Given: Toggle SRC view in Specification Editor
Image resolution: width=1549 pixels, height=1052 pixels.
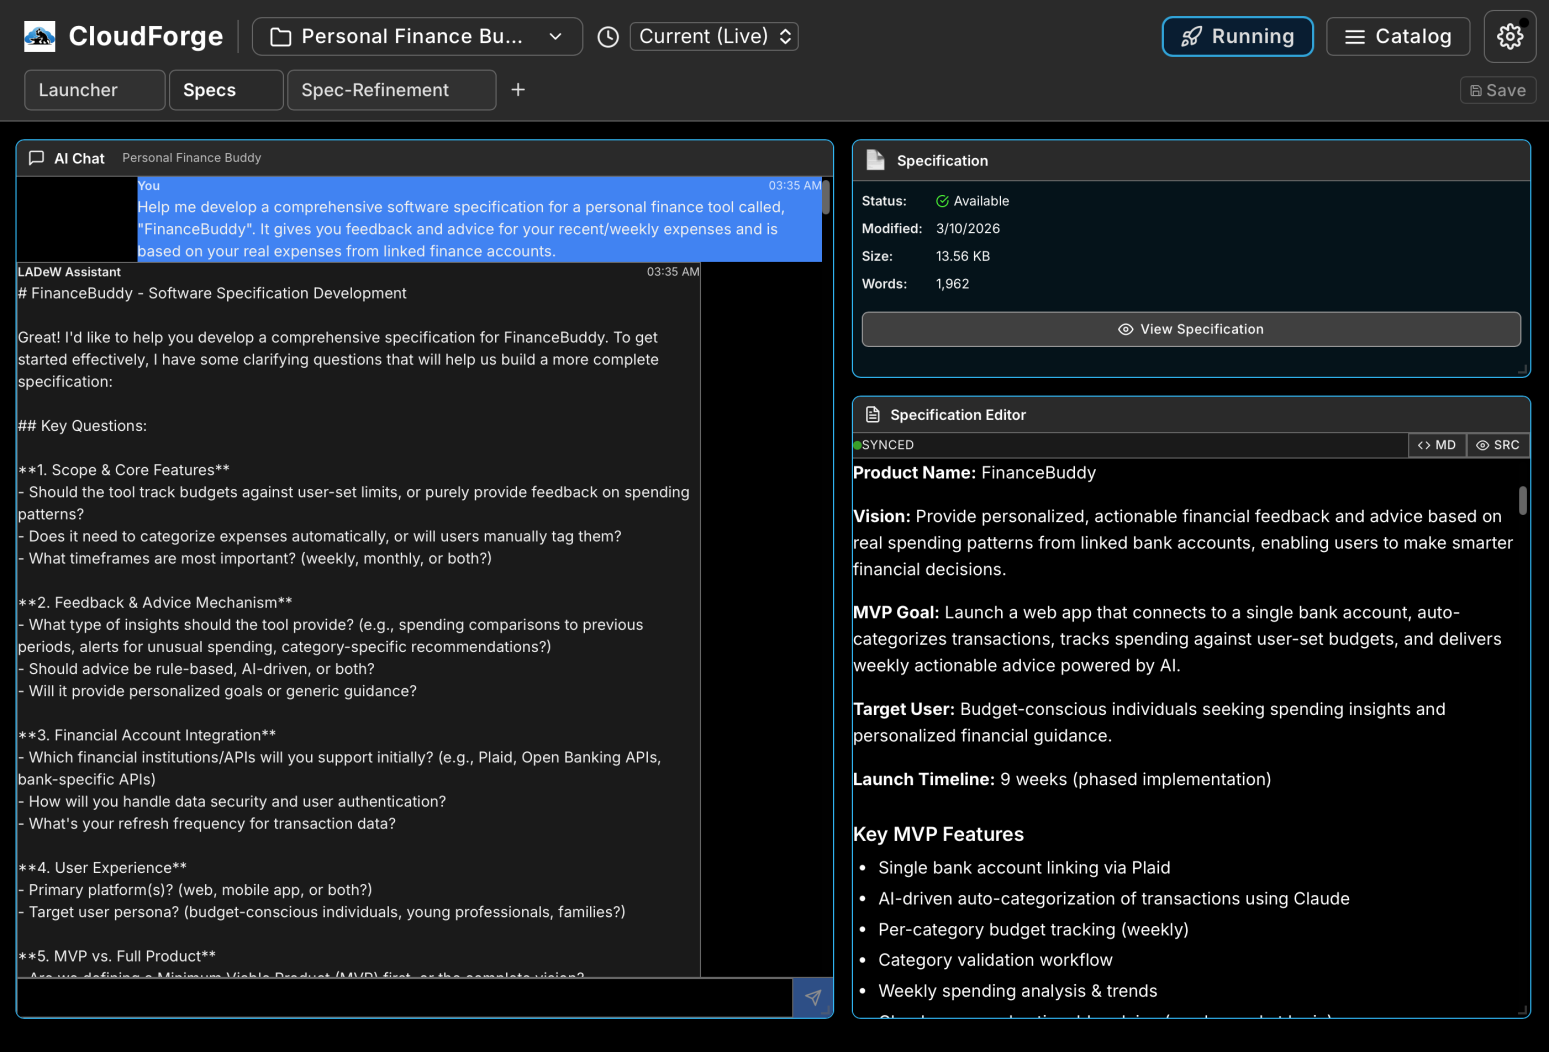Looking at the screenshot, I should click(x=1498, y=445).
